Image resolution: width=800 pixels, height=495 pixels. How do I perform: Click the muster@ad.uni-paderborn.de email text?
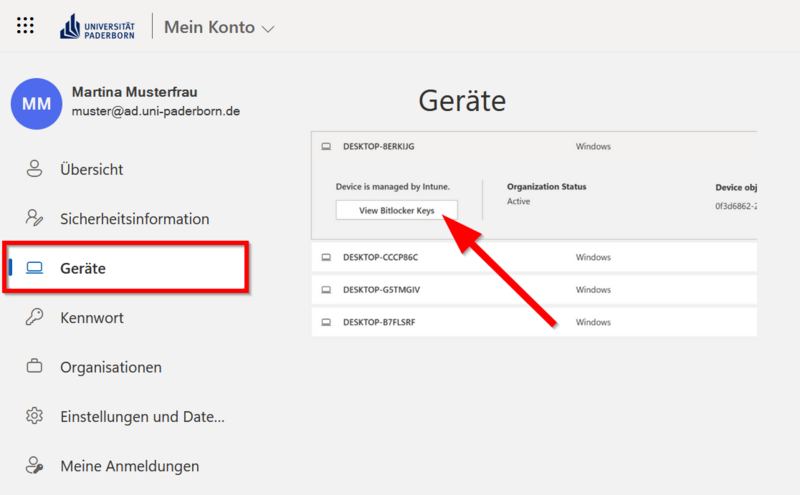[155, 112]
